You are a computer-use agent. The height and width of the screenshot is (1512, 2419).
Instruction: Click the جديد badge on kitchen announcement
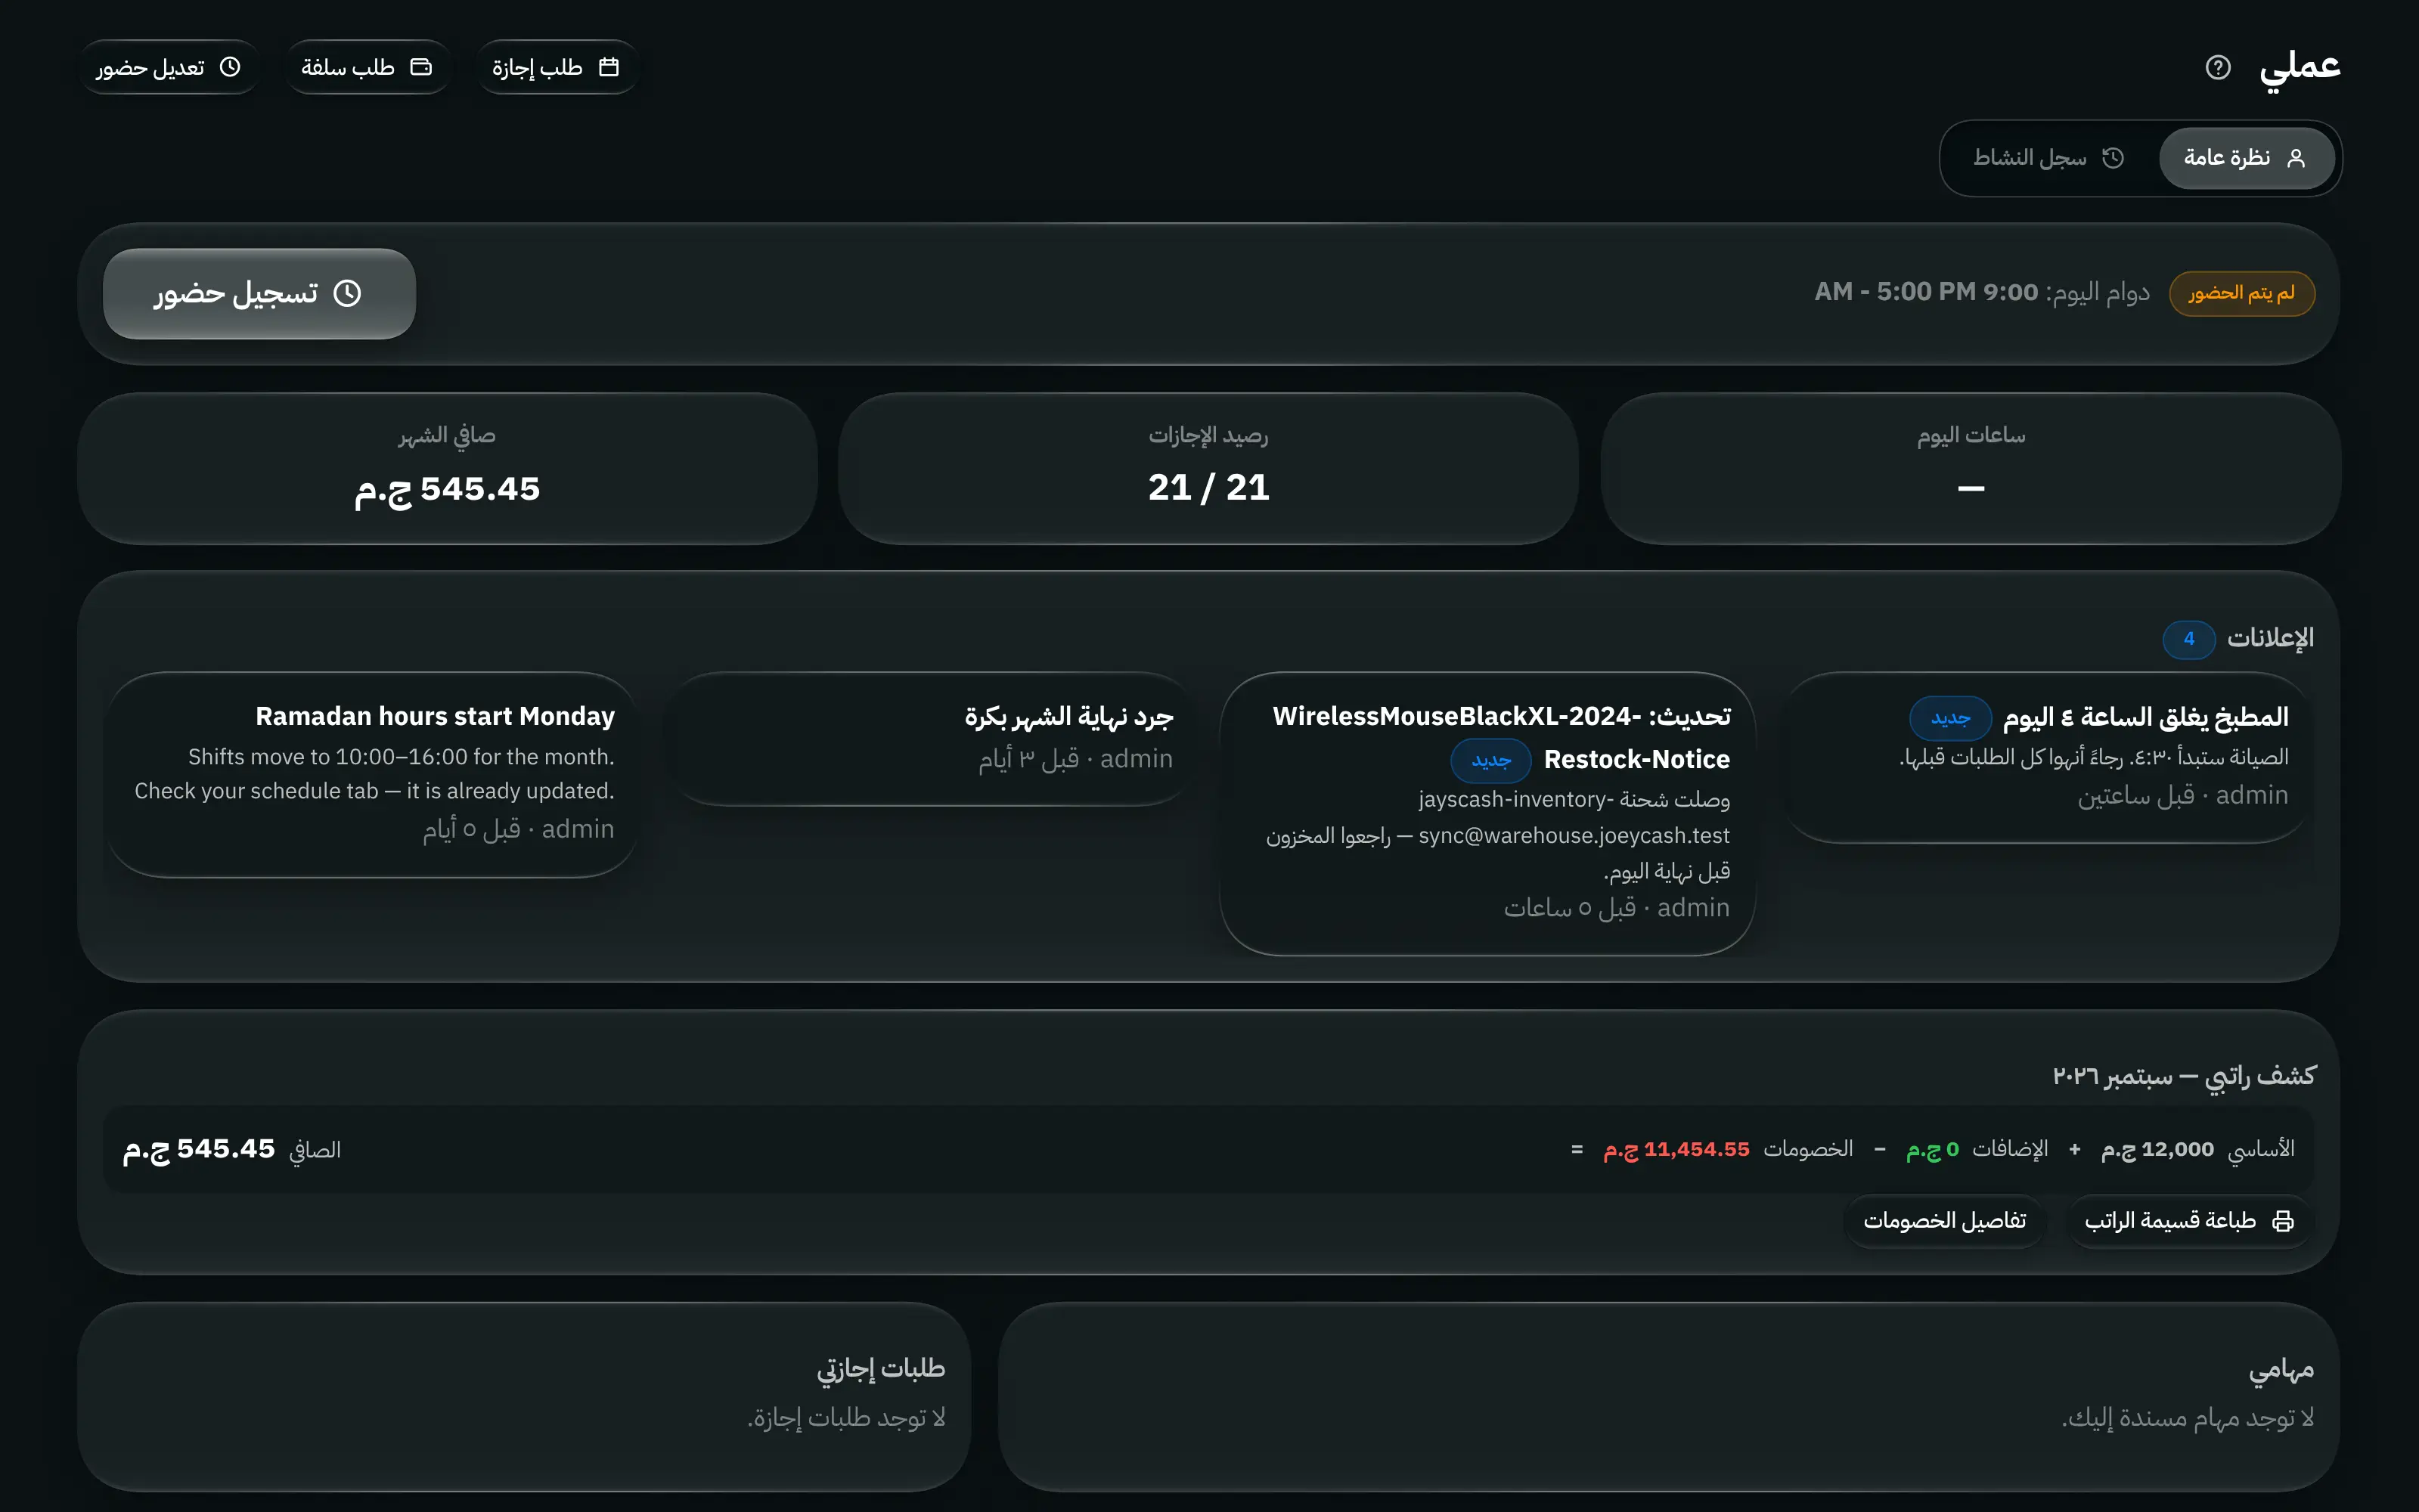1950,718
